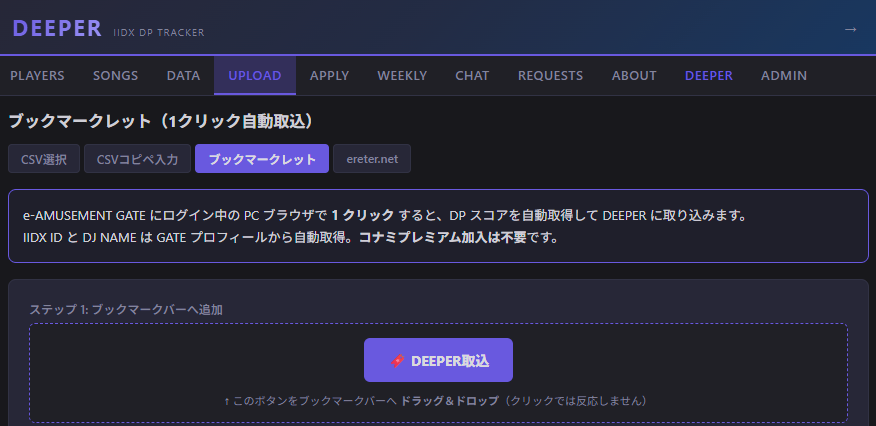The height and width of the screenshot is (426, 876).
Task: Go to the ADMIN tab
Action: pos(784,75)
